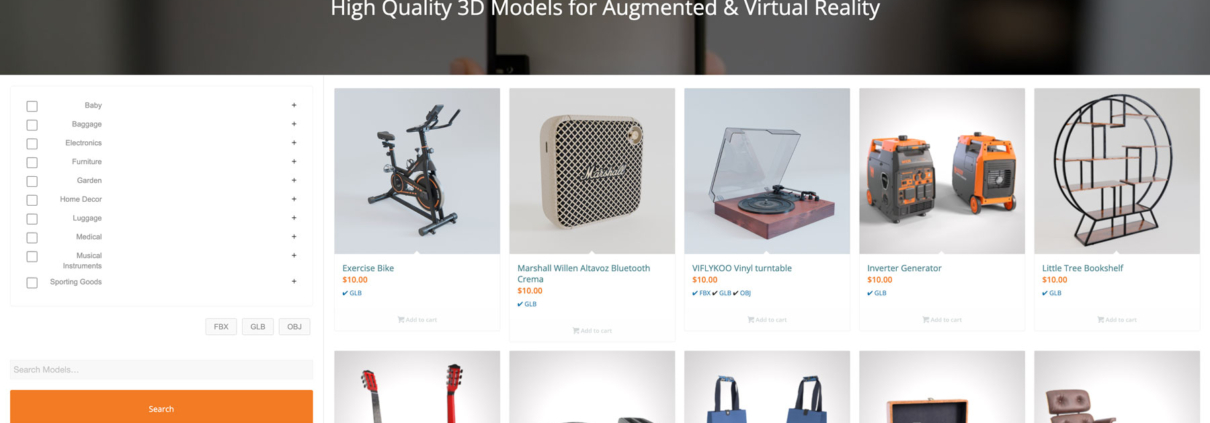Screen dimensions: 1210x423
Task: Expand the Medical category plus icon
Action: click(294, 236)
